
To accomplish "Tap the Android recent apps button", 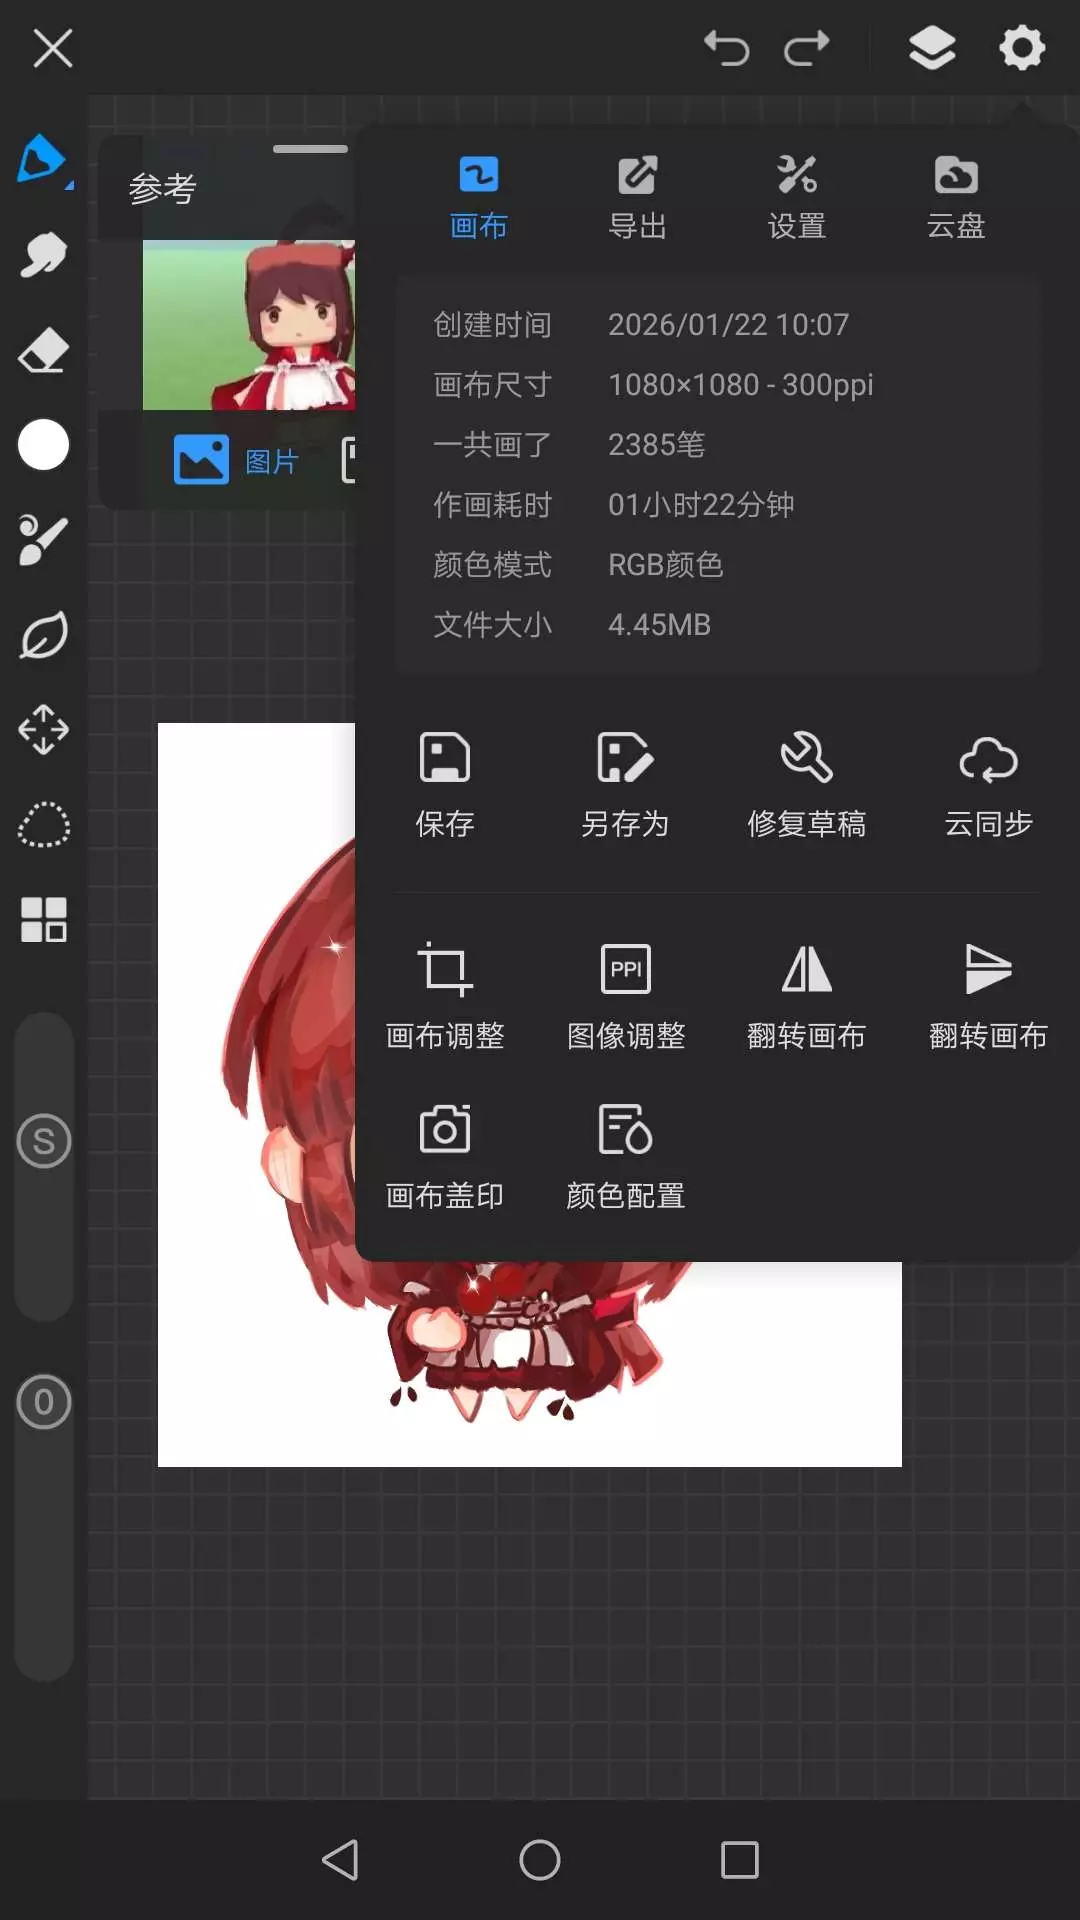I will [740, 1860].
